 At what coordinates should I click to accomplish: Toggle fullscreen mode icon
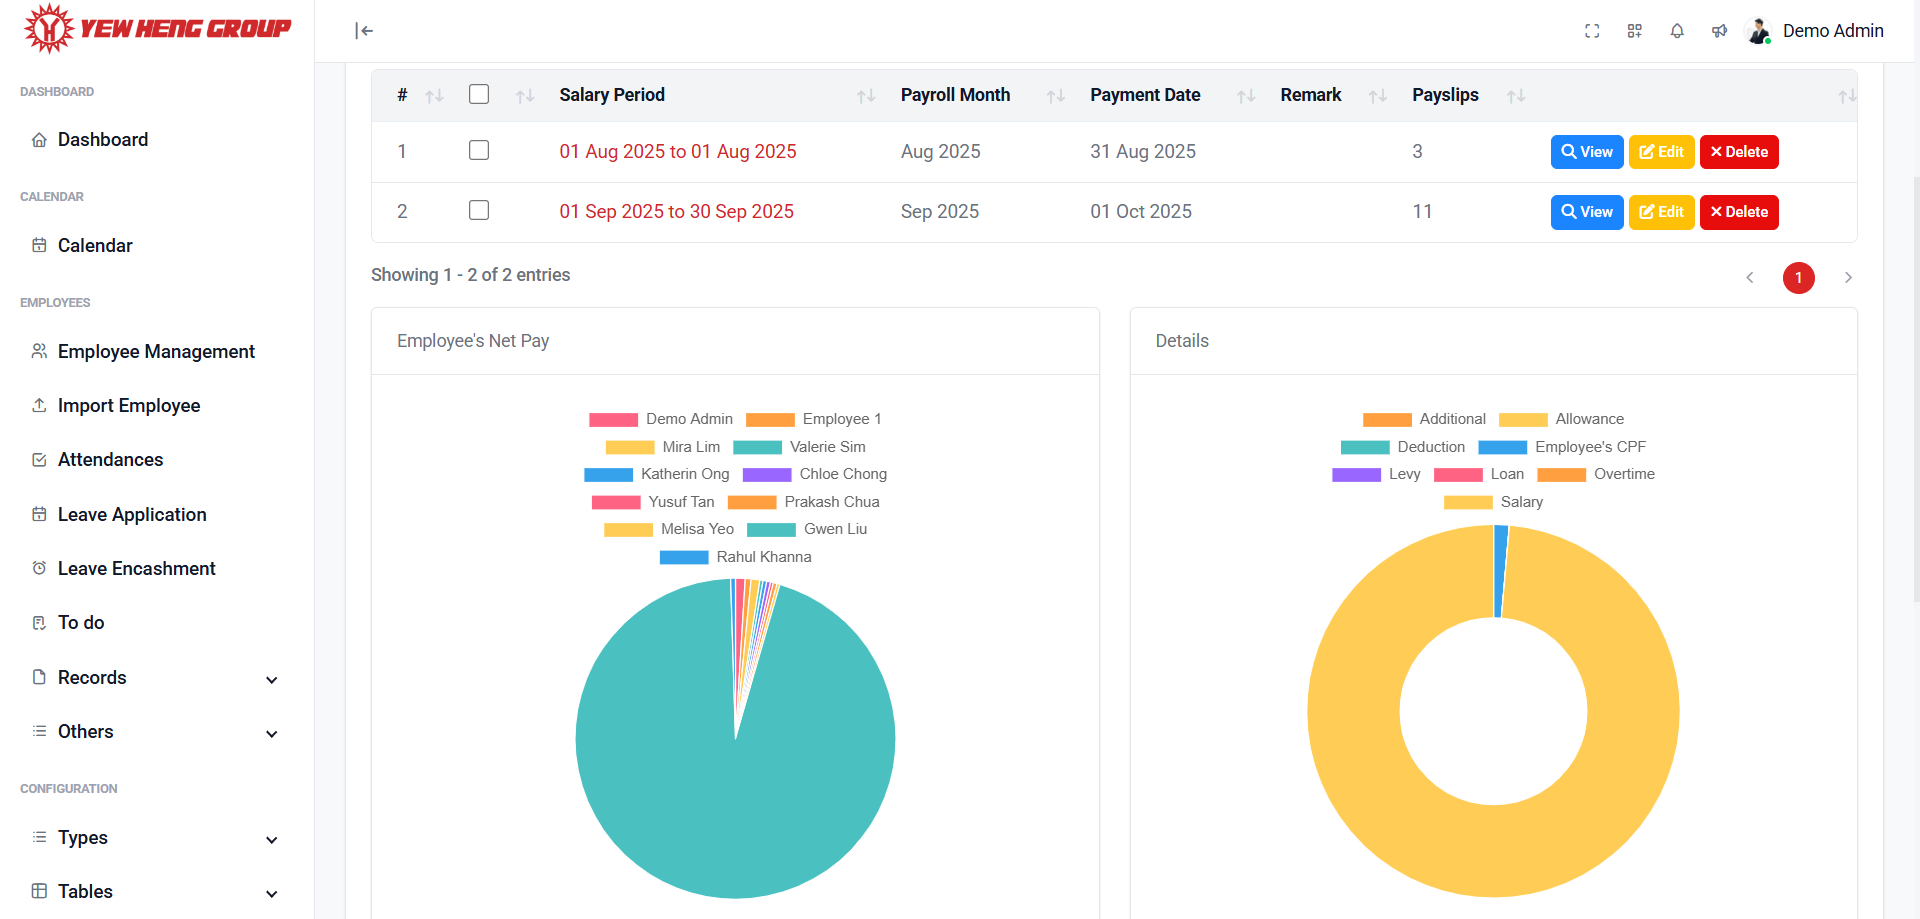pos(1592,31)
